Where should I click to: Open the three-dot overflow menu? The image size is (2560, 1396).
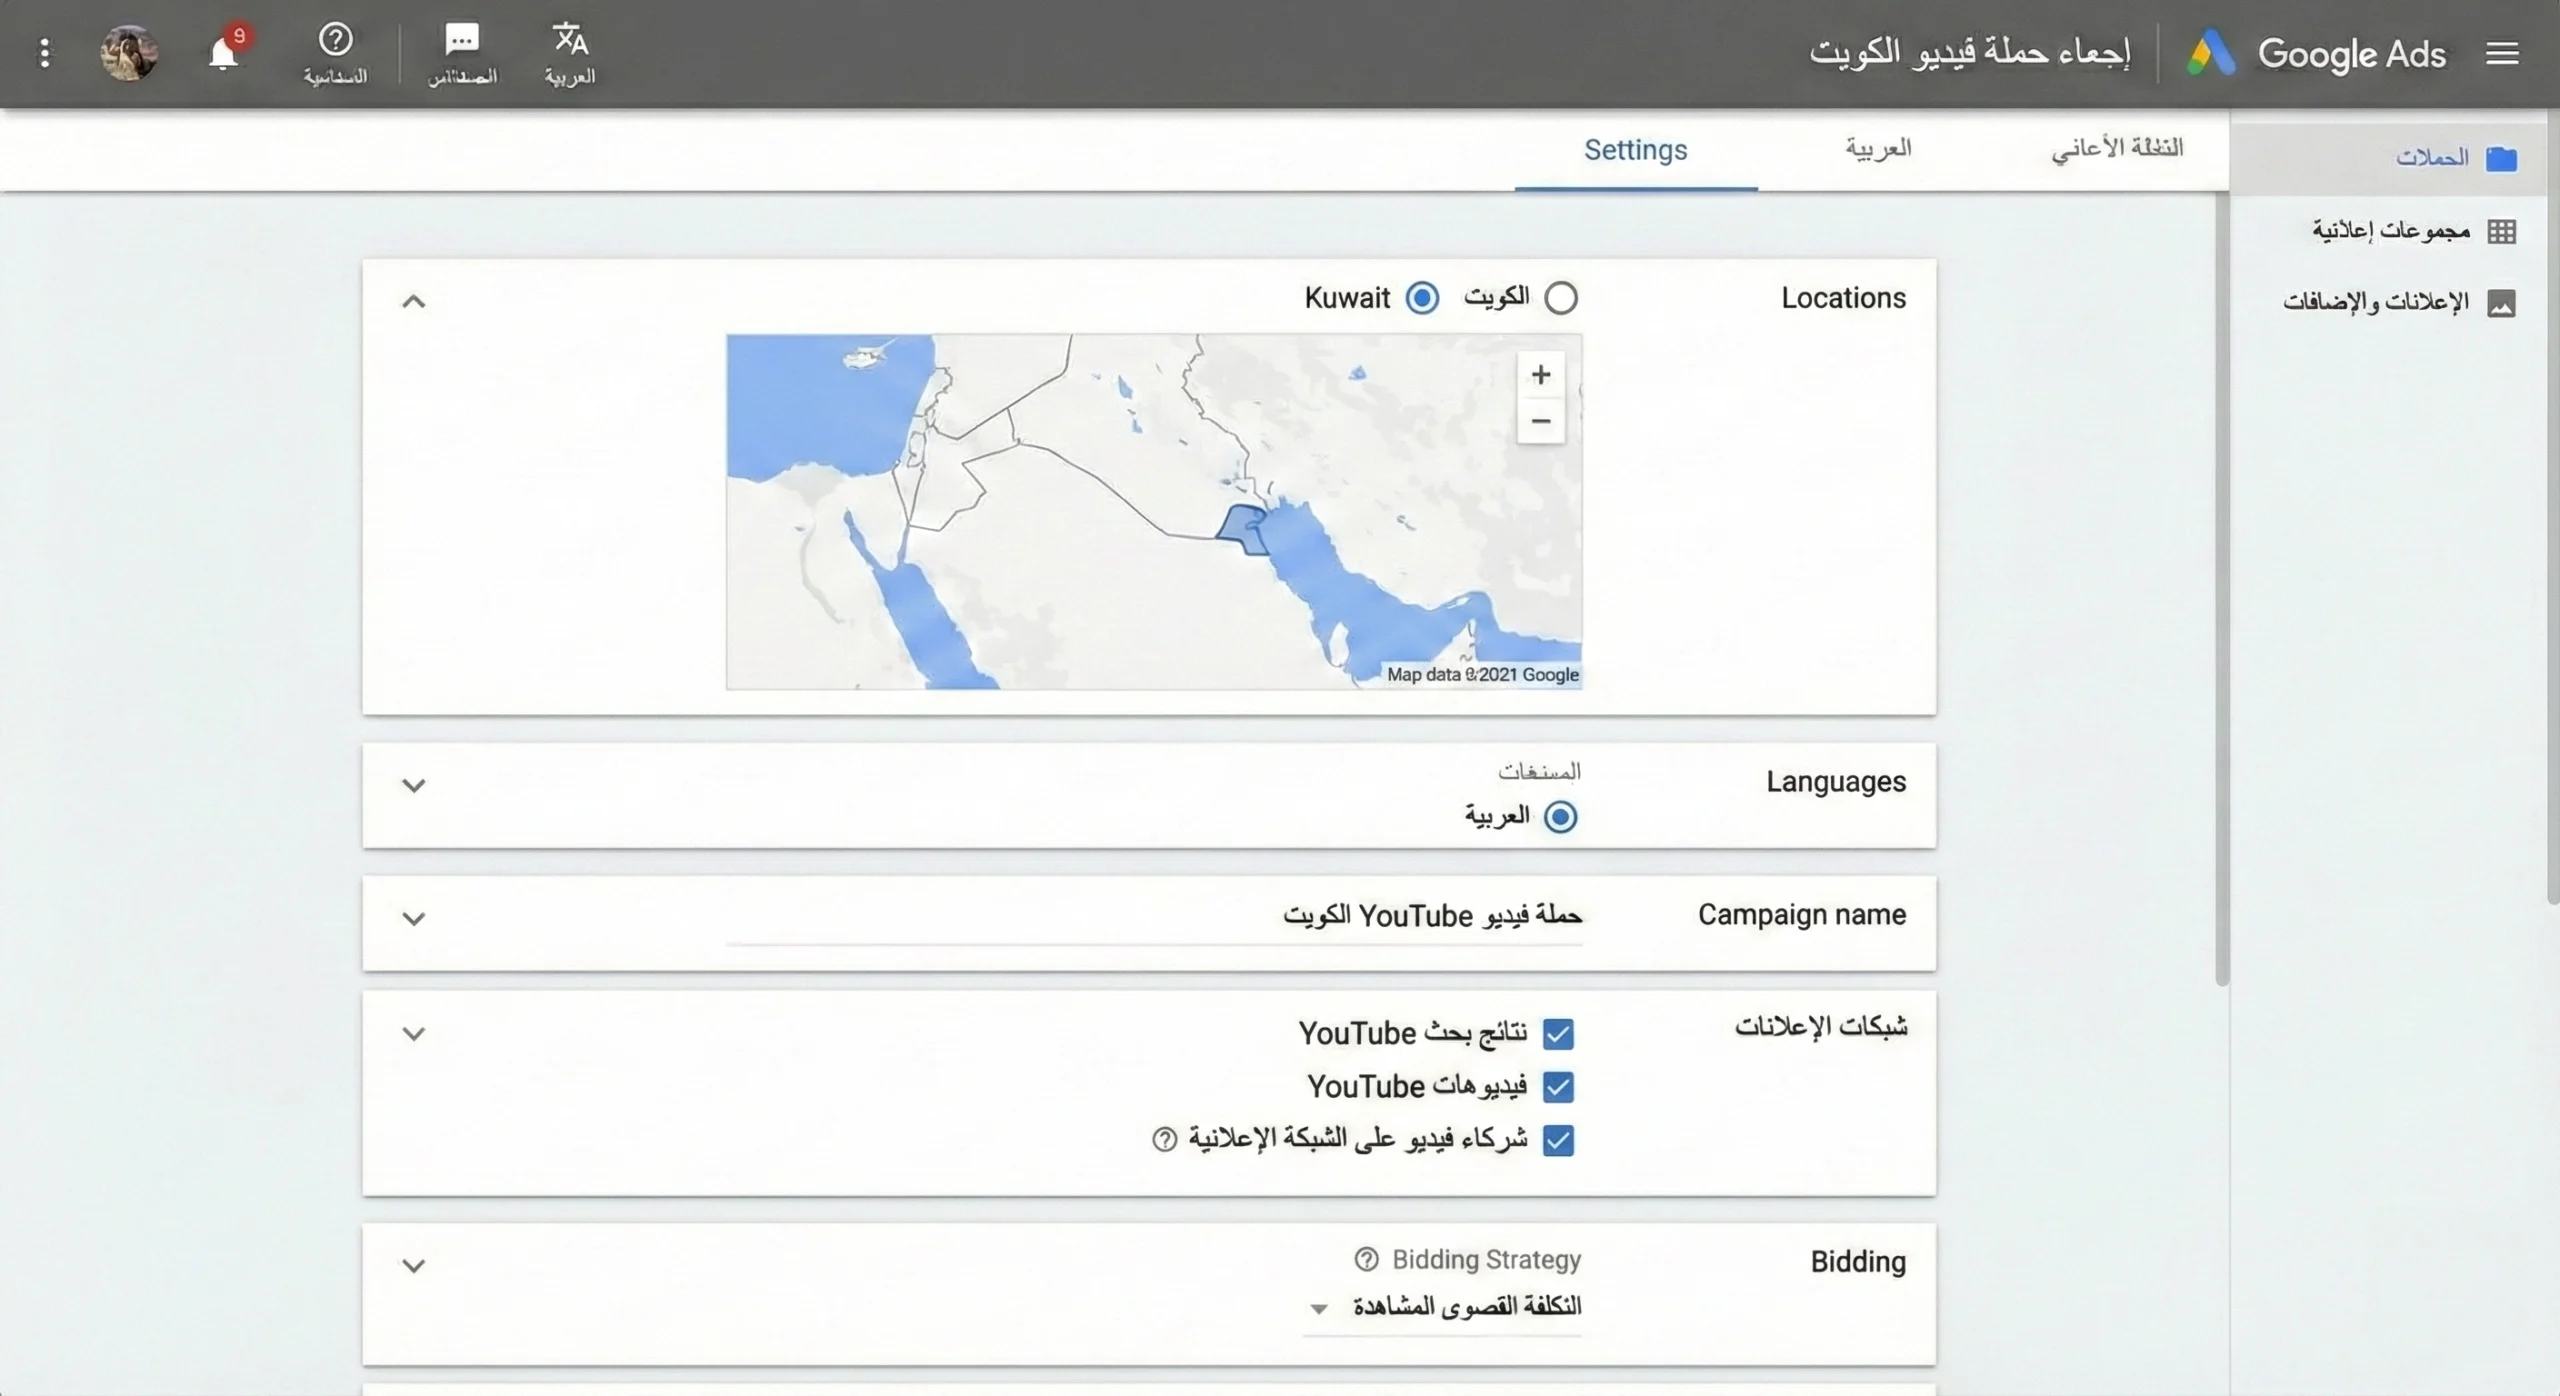pos(44,53)
